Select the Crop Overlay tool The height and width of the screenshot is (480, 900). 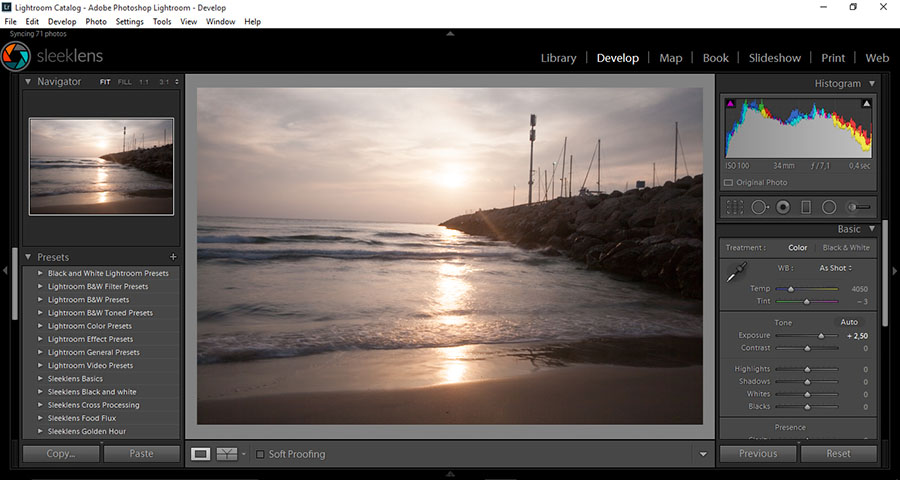(x=735, y=207)
